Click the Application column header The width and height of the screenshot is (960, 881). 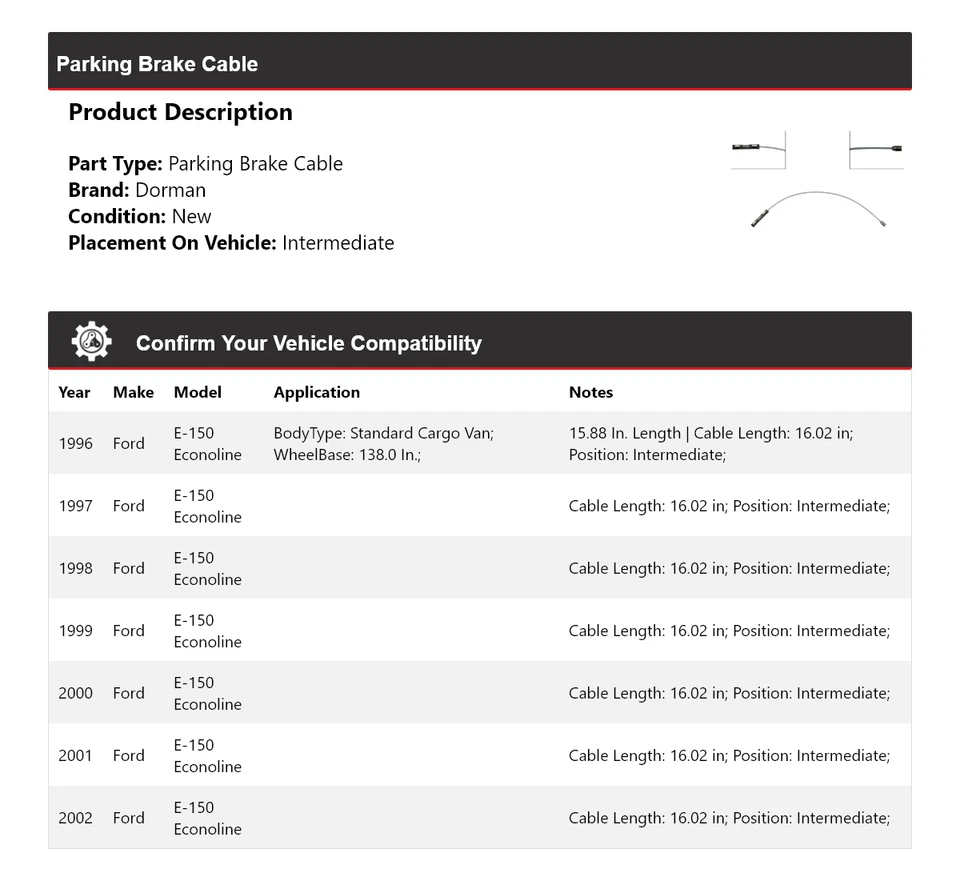point(316,392)
